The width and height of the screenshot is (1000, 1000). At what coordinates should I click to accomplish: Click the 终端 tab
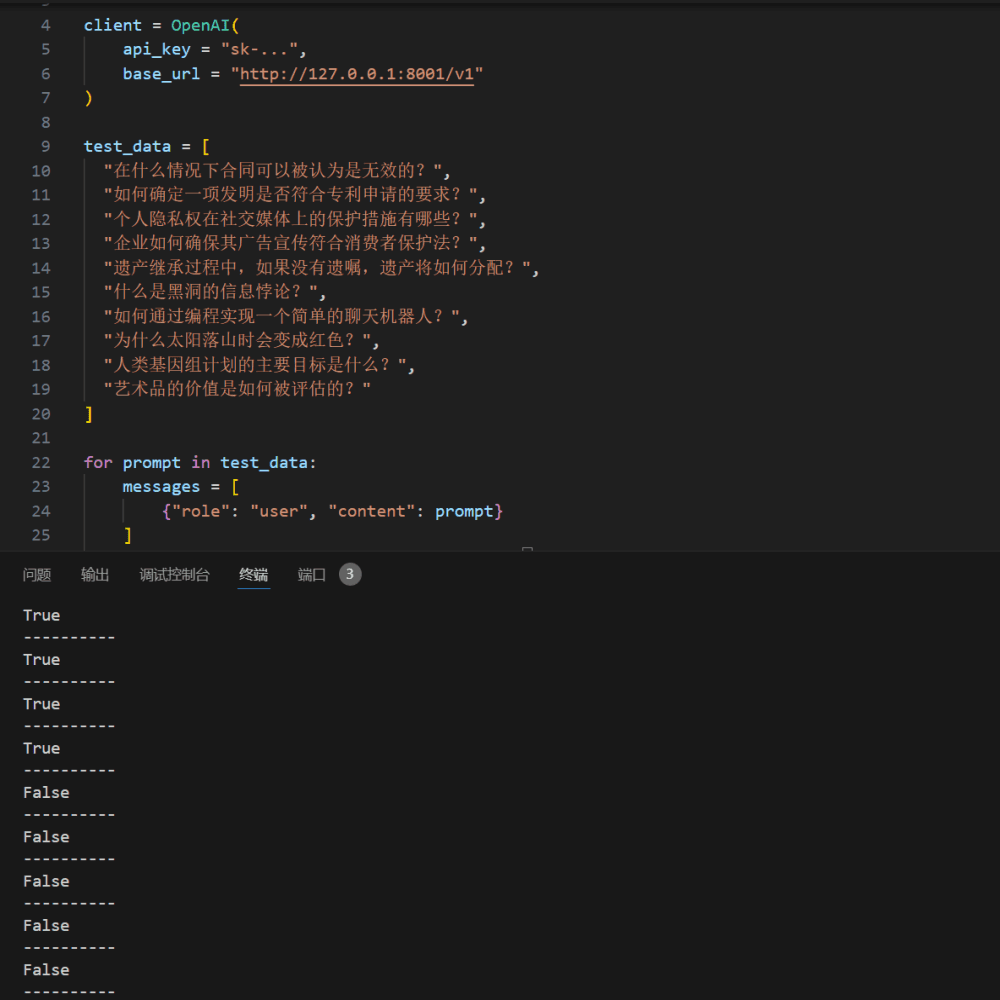coord(253,575)
